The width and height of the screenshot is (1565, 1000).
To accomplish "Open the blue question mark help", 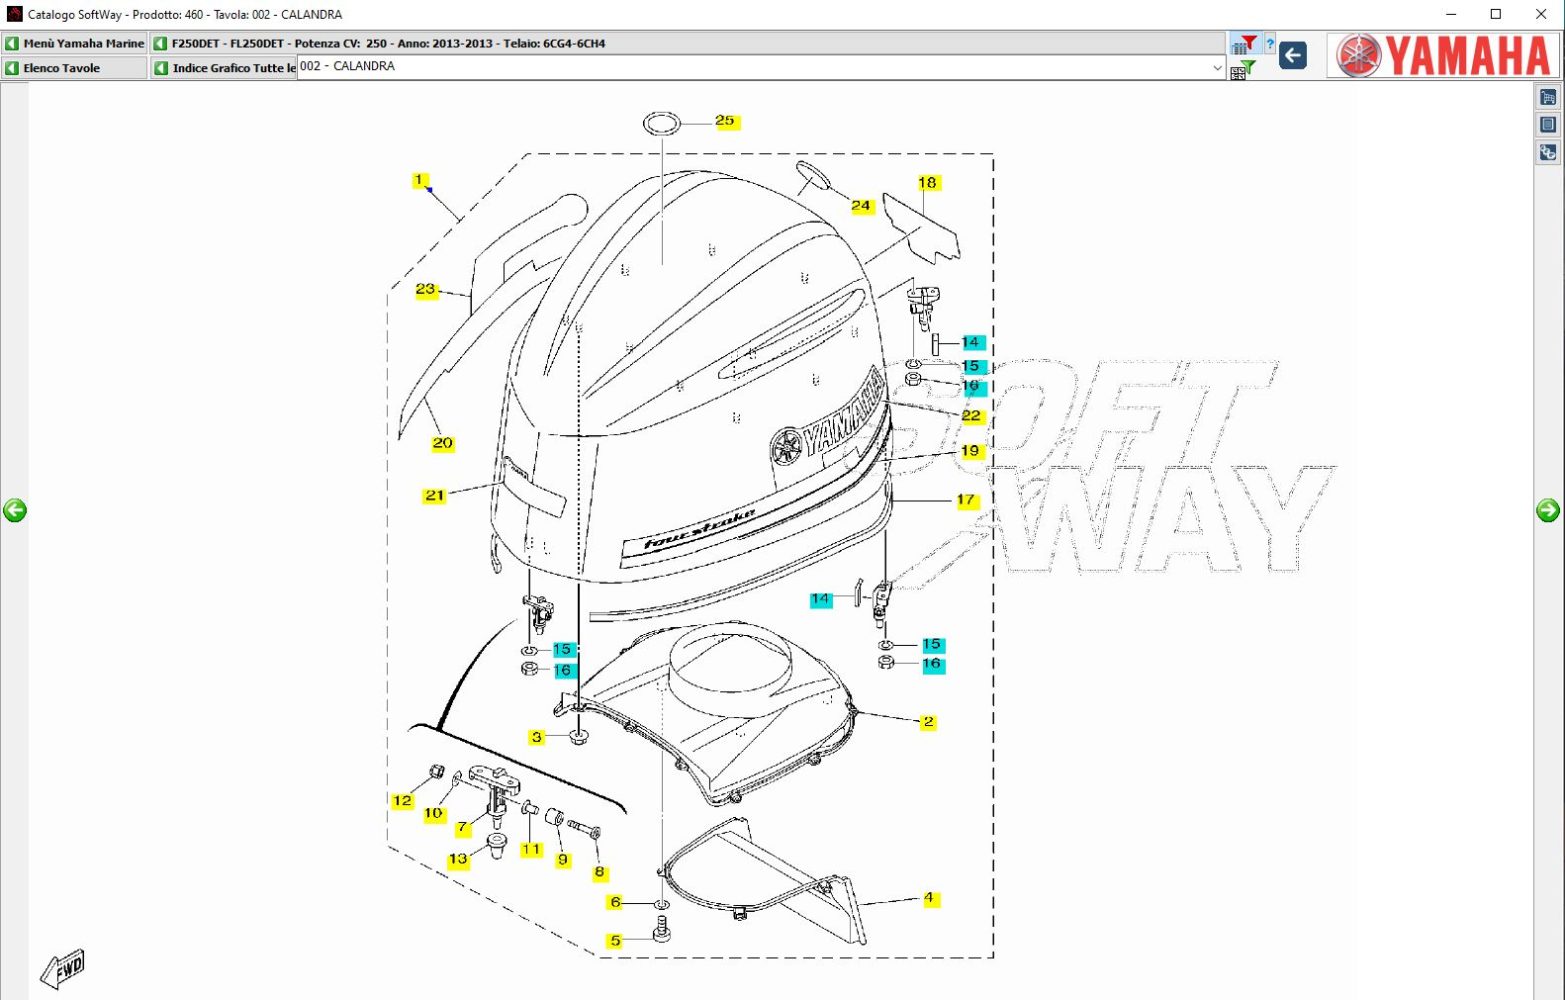I will coord(1270,44).
